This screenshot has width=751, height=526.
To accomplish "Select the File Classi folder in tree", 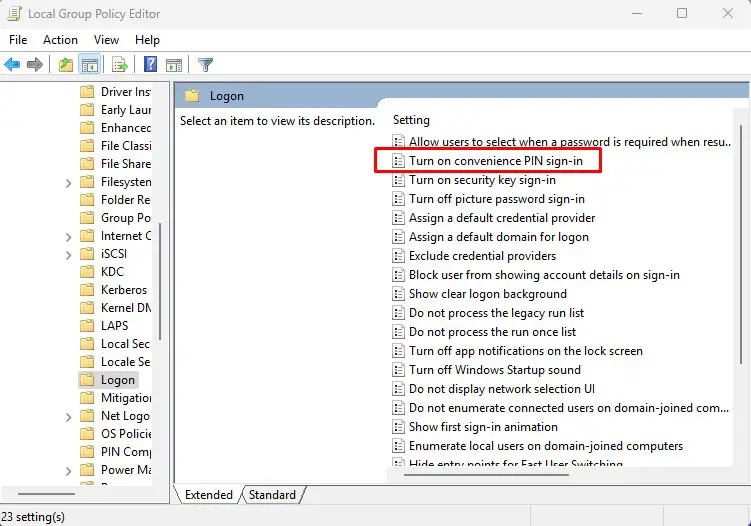I will (x=115, y=146).
